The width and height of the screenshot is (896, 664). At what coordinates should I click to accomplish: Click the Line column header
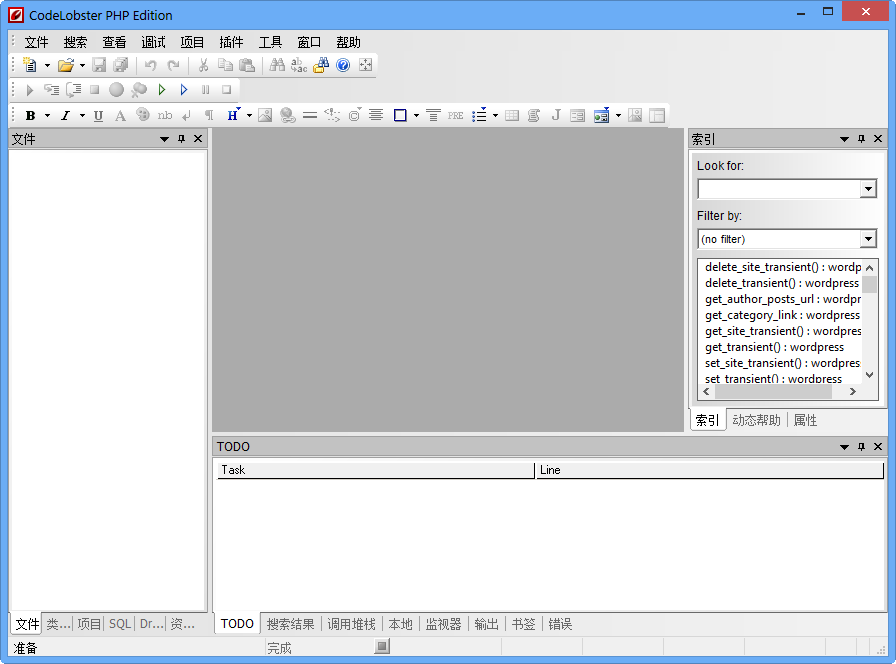710,470
